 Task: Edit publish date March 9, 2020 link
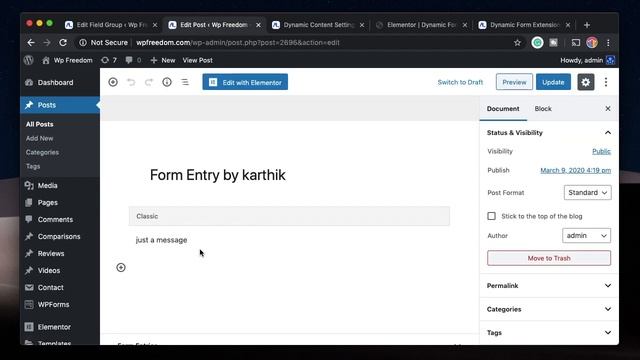coord(576,170)
